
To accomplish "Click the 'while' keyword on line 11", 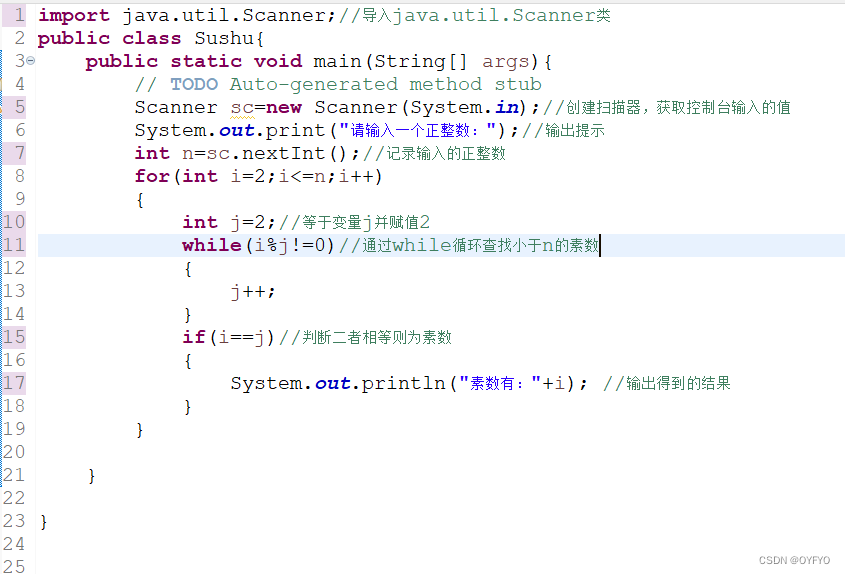I will pos(212,245).
